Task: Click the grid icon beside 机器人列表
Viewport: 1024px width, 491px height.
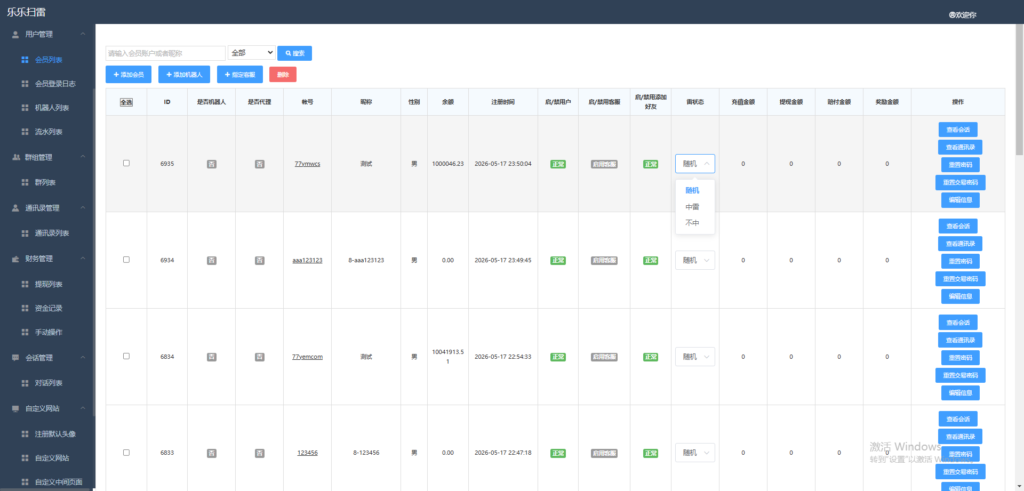Action: coord(25,108)
